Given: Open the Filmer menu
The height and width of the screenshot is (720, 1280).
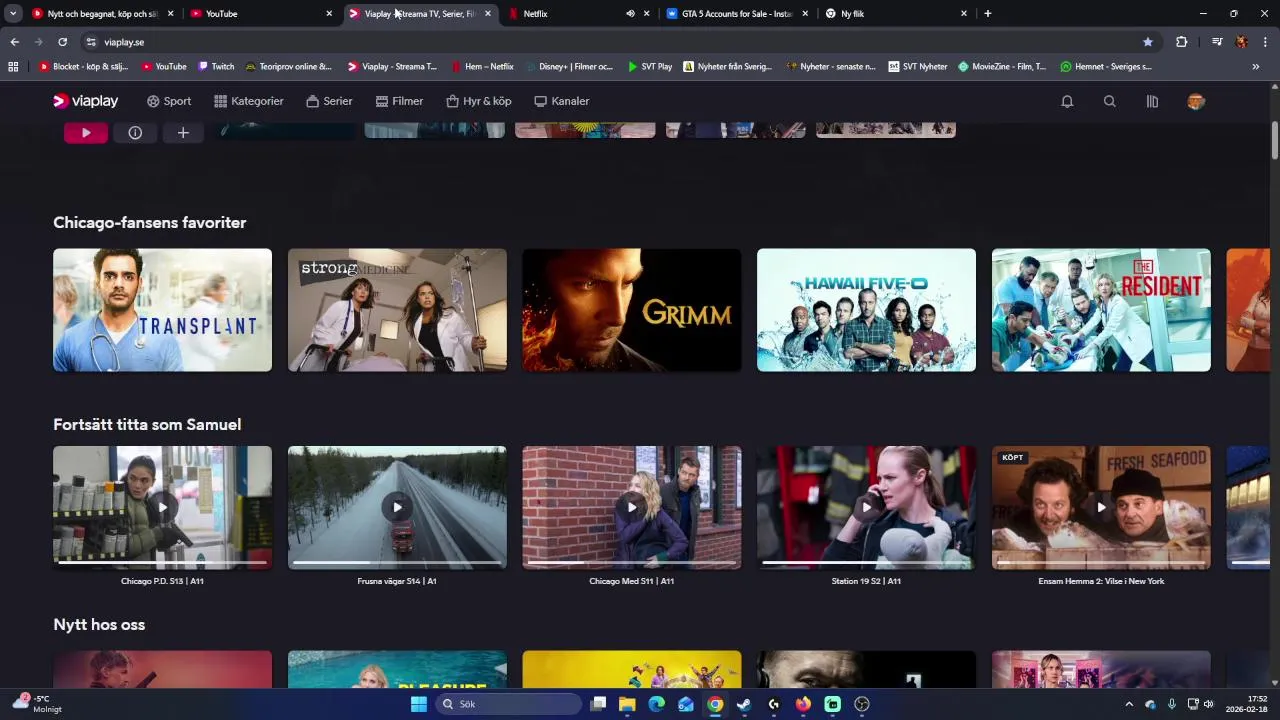Looking at the screenshot, I should tap(399, 101).
